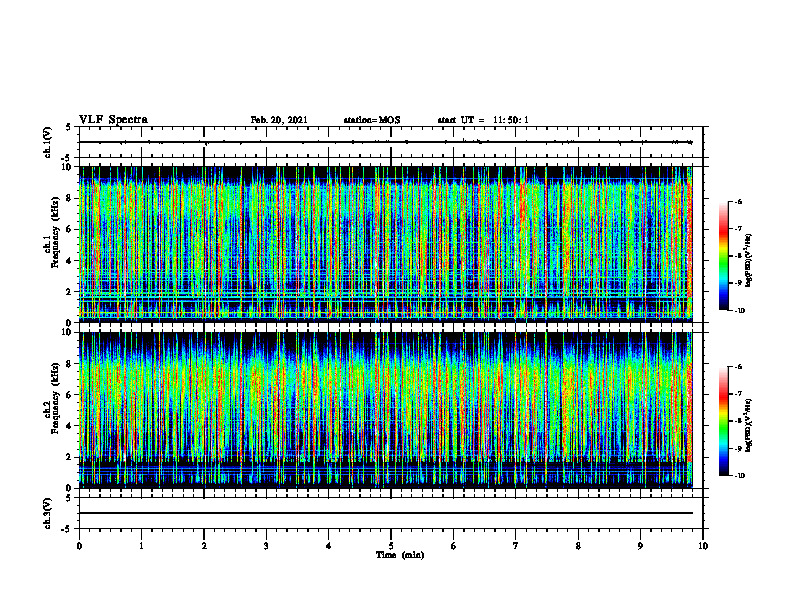
Task: Click time axis tick label '4'
Action: coord(329,546)
